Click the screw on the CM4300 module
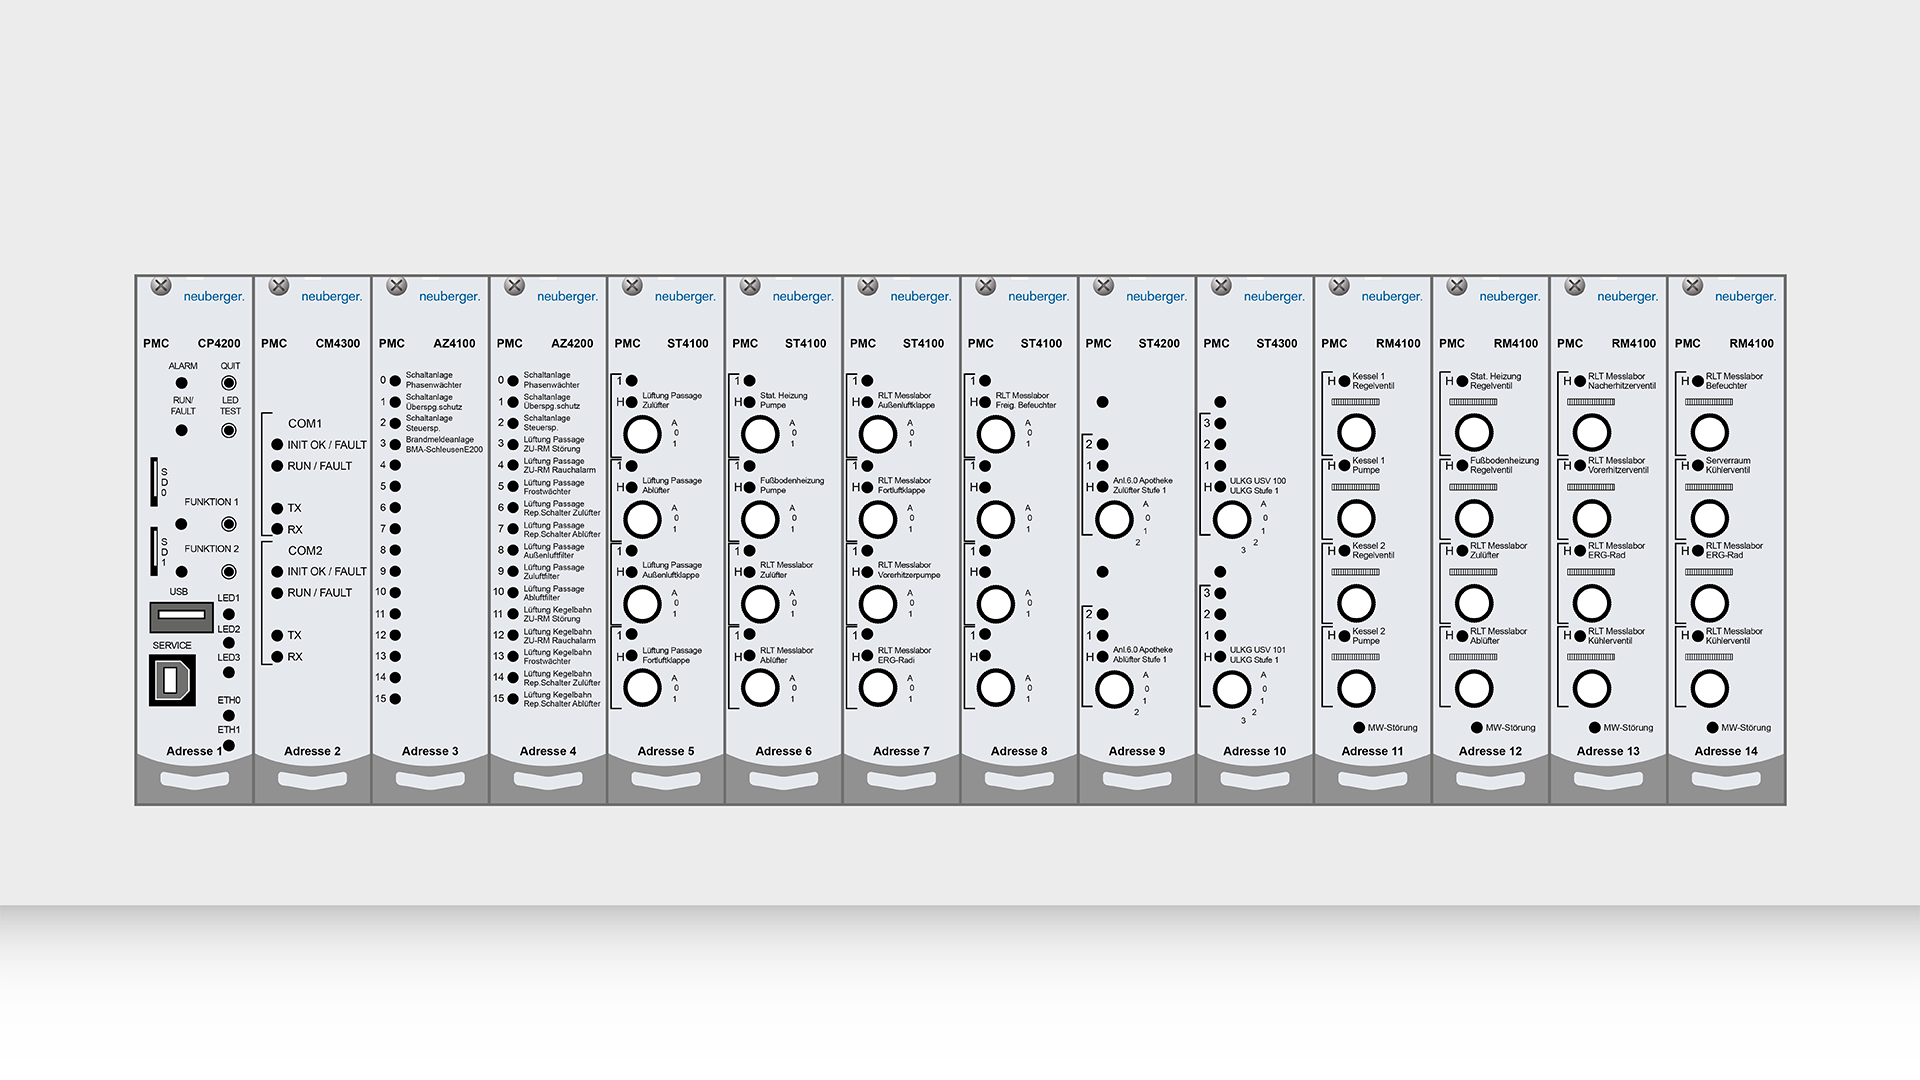The width and height of the screenshot is (1920, 1080). click(x=279, y=287)
